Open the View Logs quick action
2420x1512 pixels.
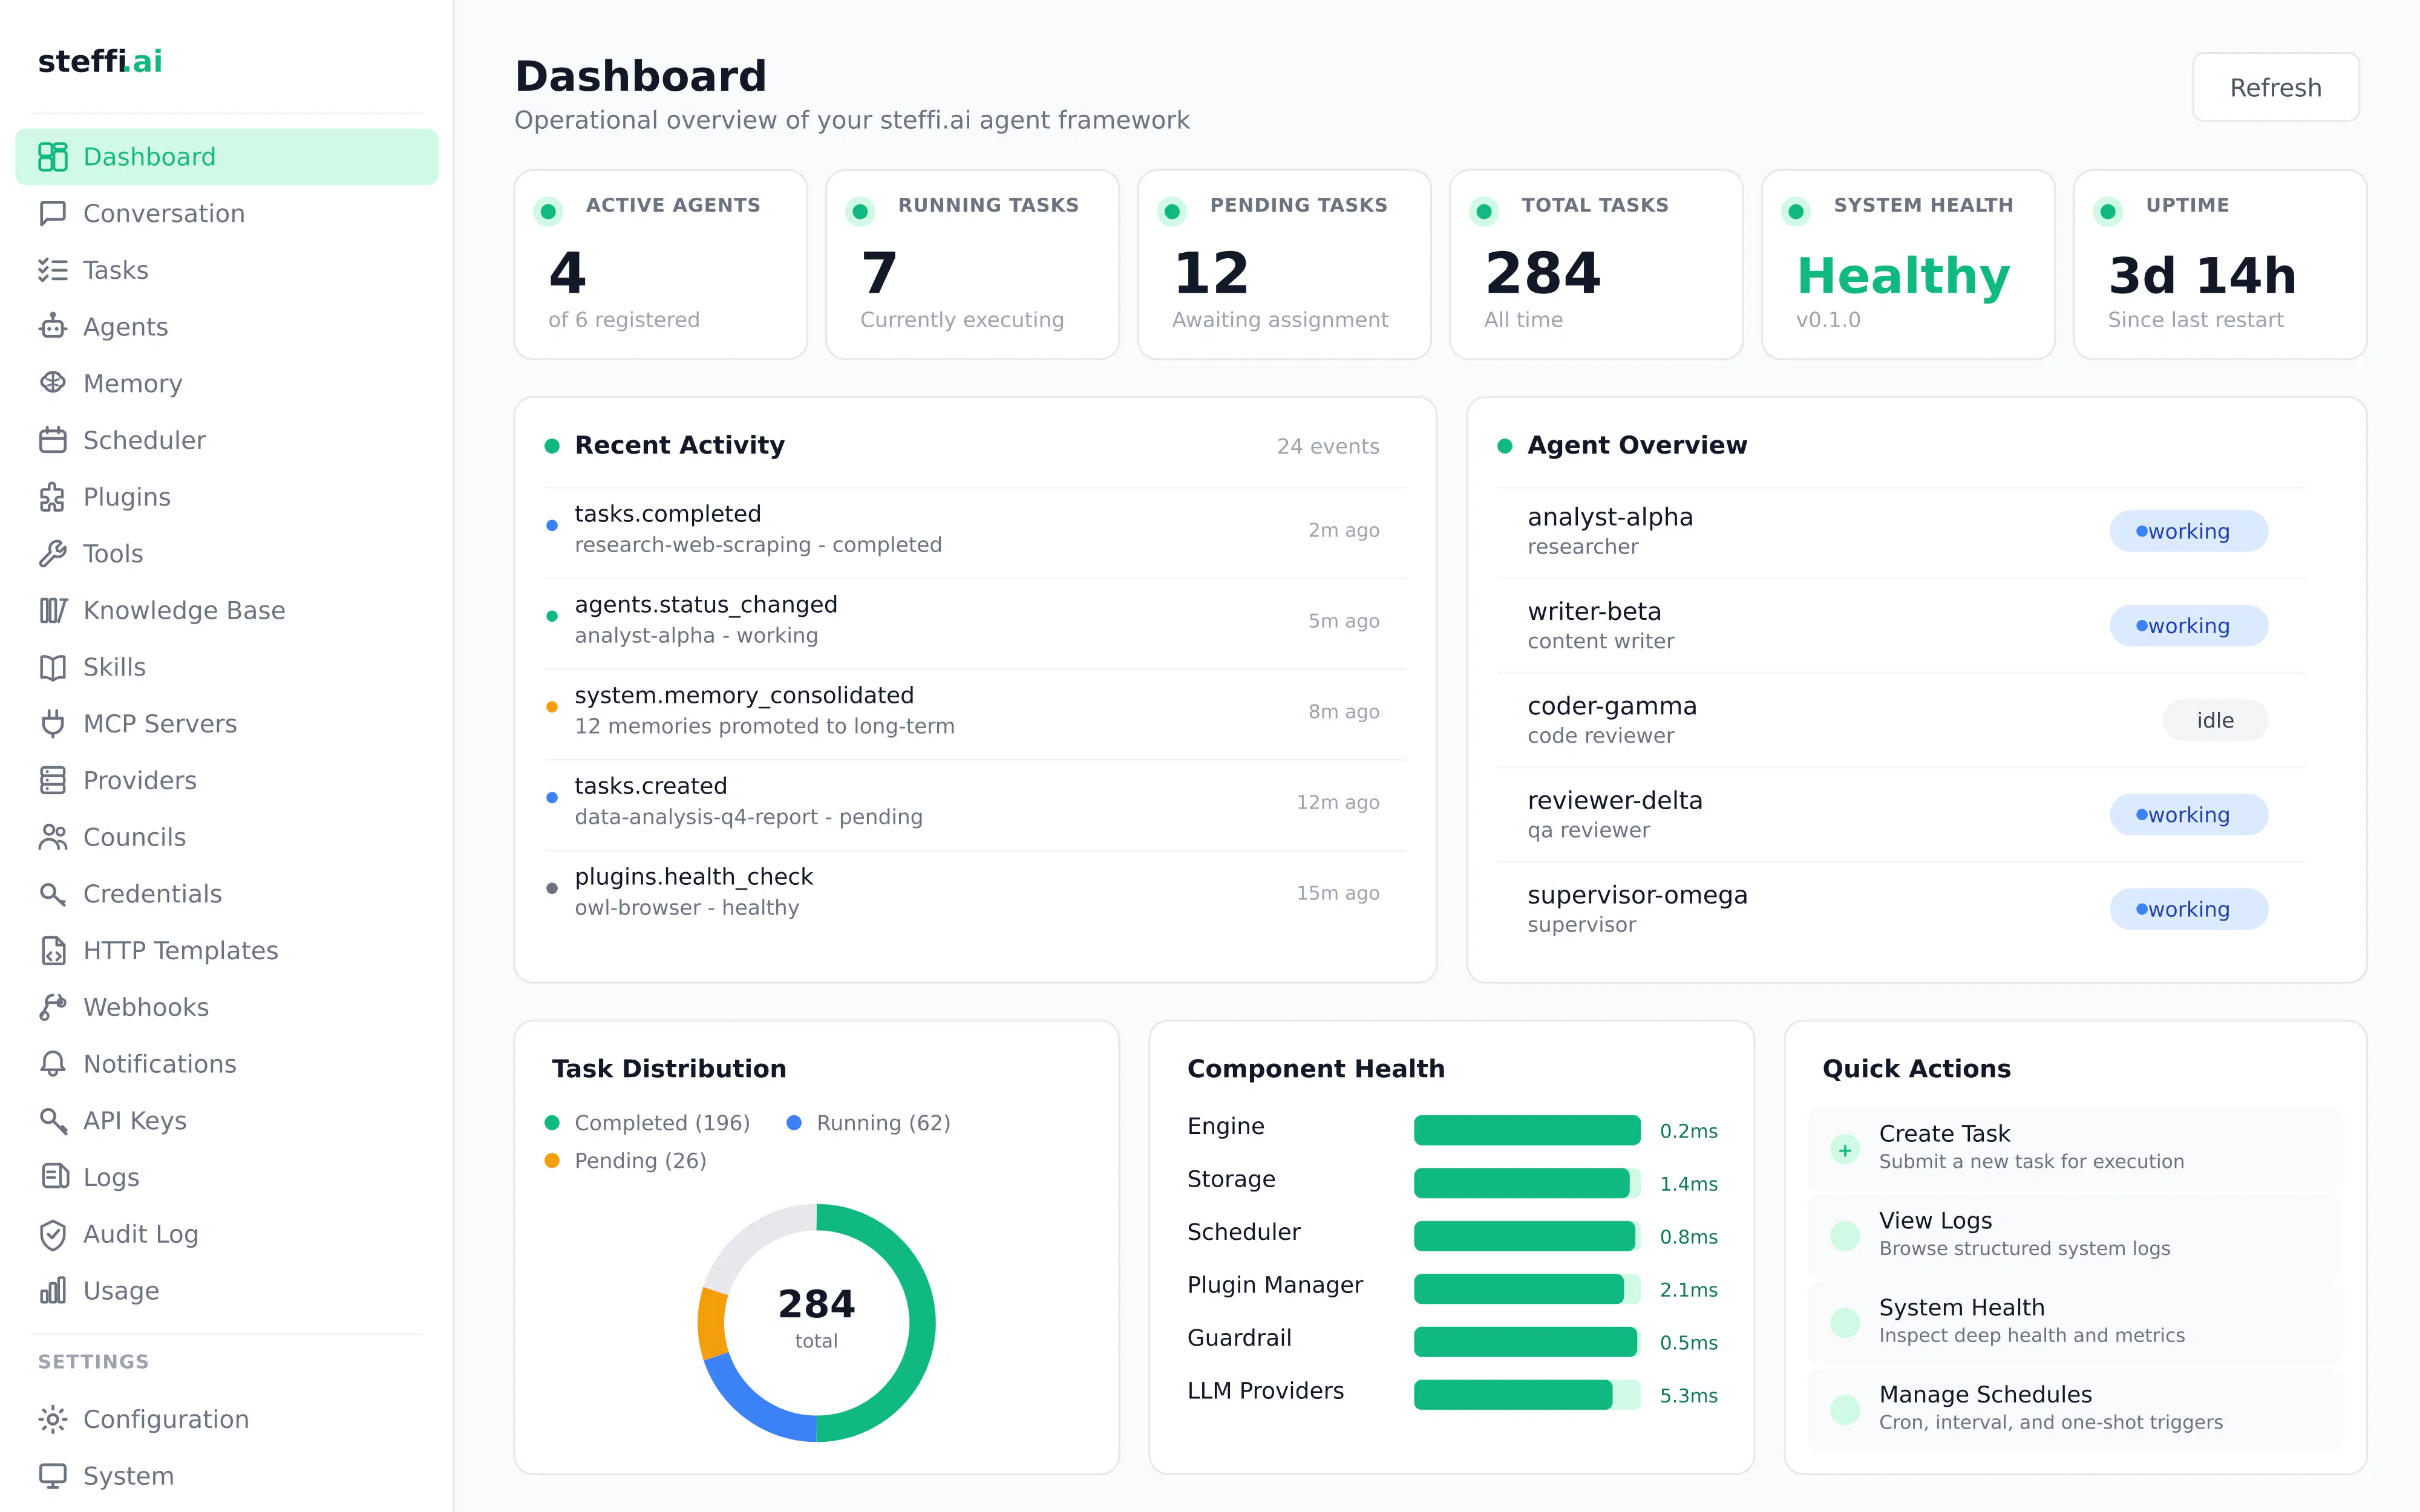click(x=2075, y=1234)
